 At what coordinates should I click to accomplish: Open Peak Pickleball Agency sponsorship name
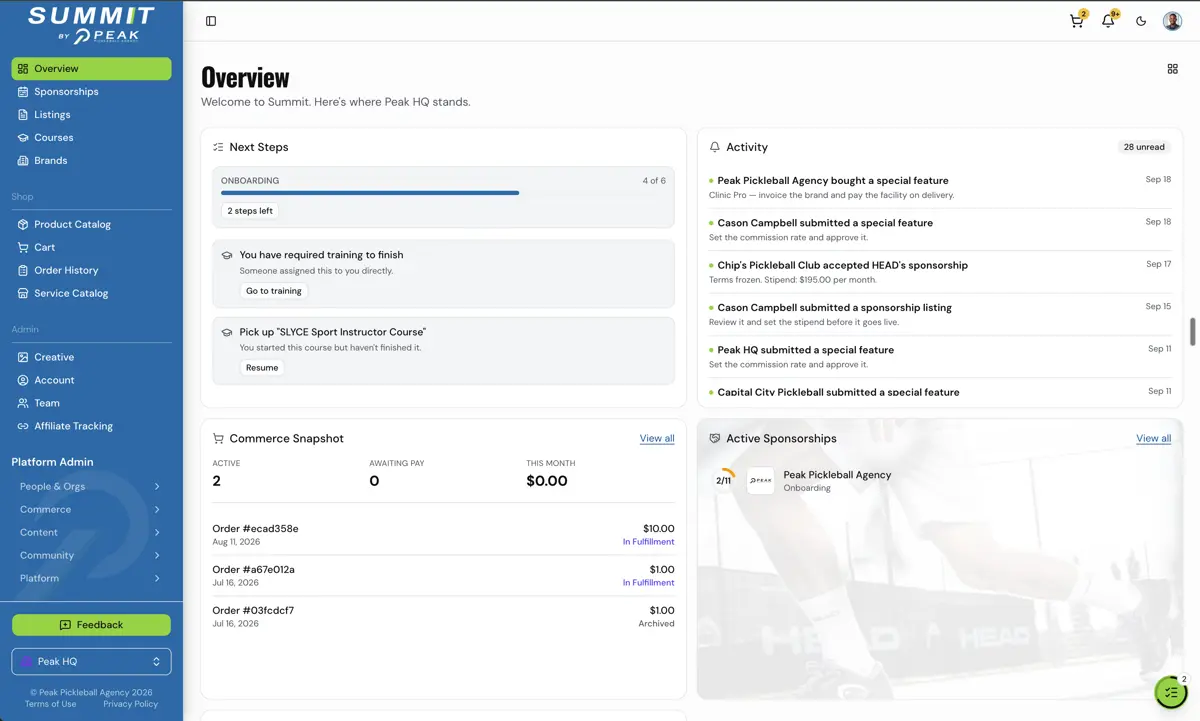pyautogui.click(x=837, y=475)
